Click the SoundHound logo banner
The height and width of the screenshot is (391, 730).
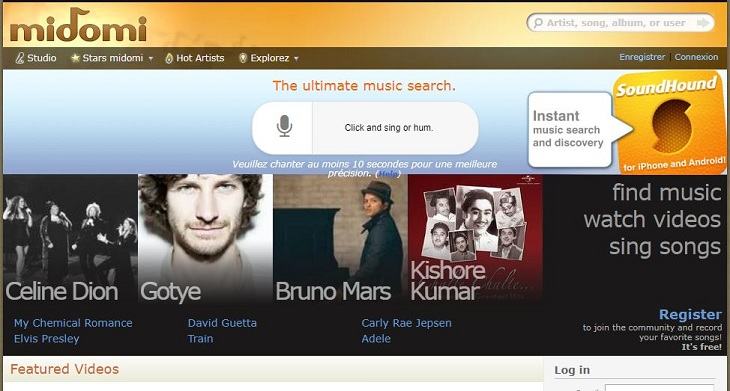click(x=670, y=122)
